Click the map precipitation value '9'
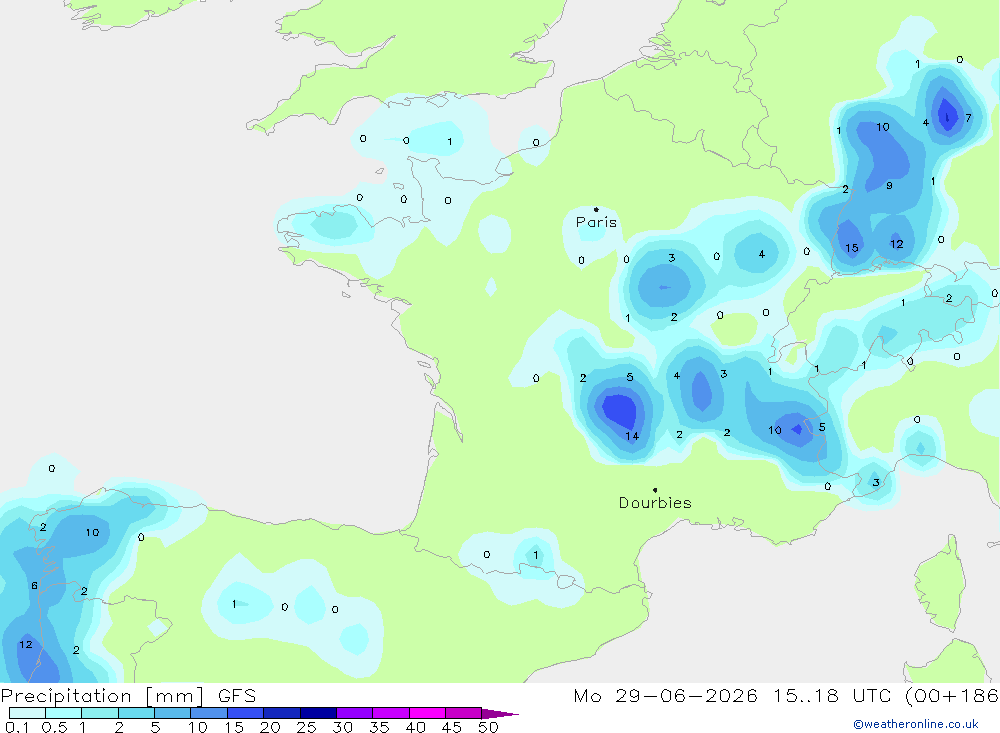The height and width of the screenshot is (733, 1000). click(889, 186)
